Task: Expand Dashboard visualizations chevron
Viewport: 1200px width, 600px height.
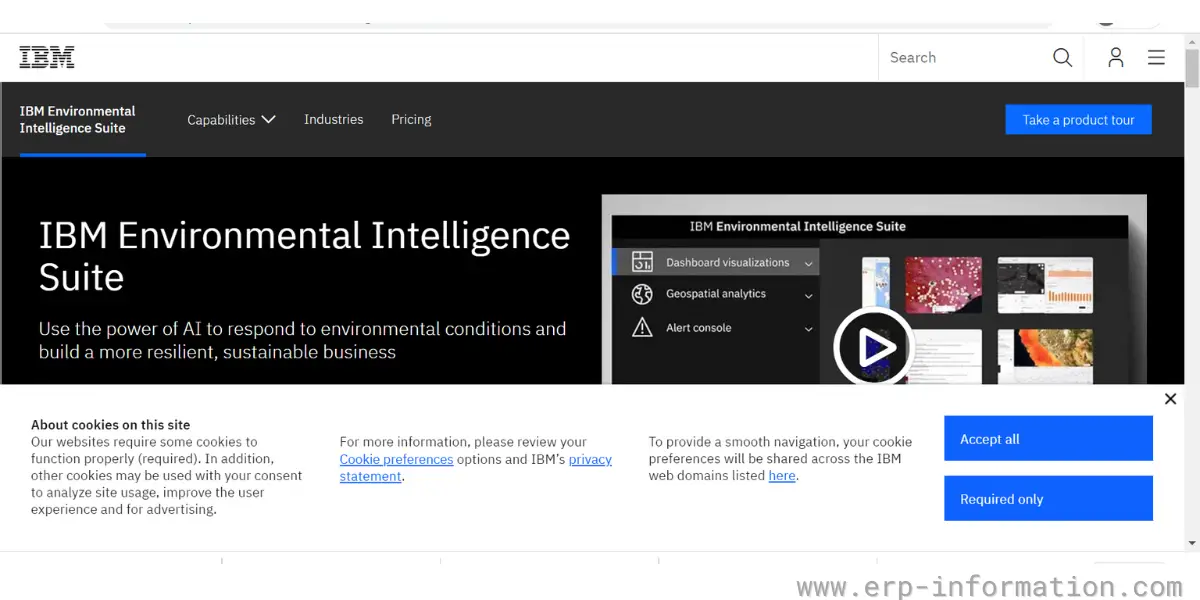Action: 808,264
